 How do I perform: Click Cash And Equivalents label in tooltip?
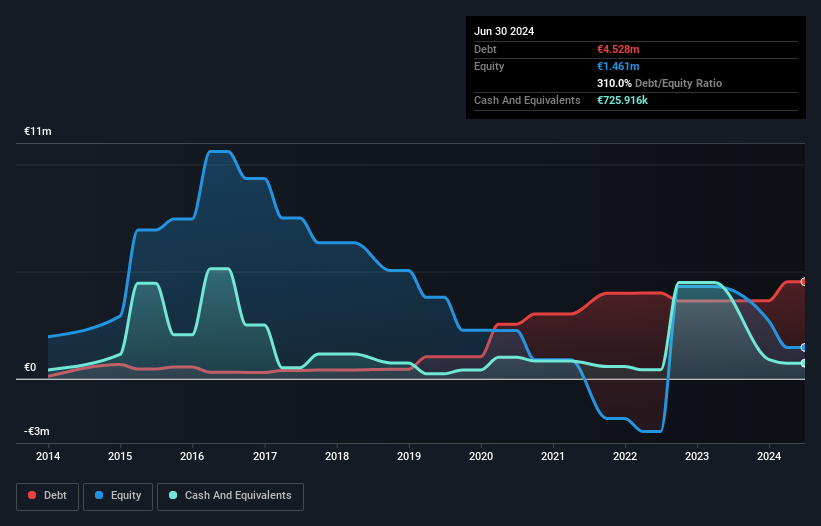[527, 100]
